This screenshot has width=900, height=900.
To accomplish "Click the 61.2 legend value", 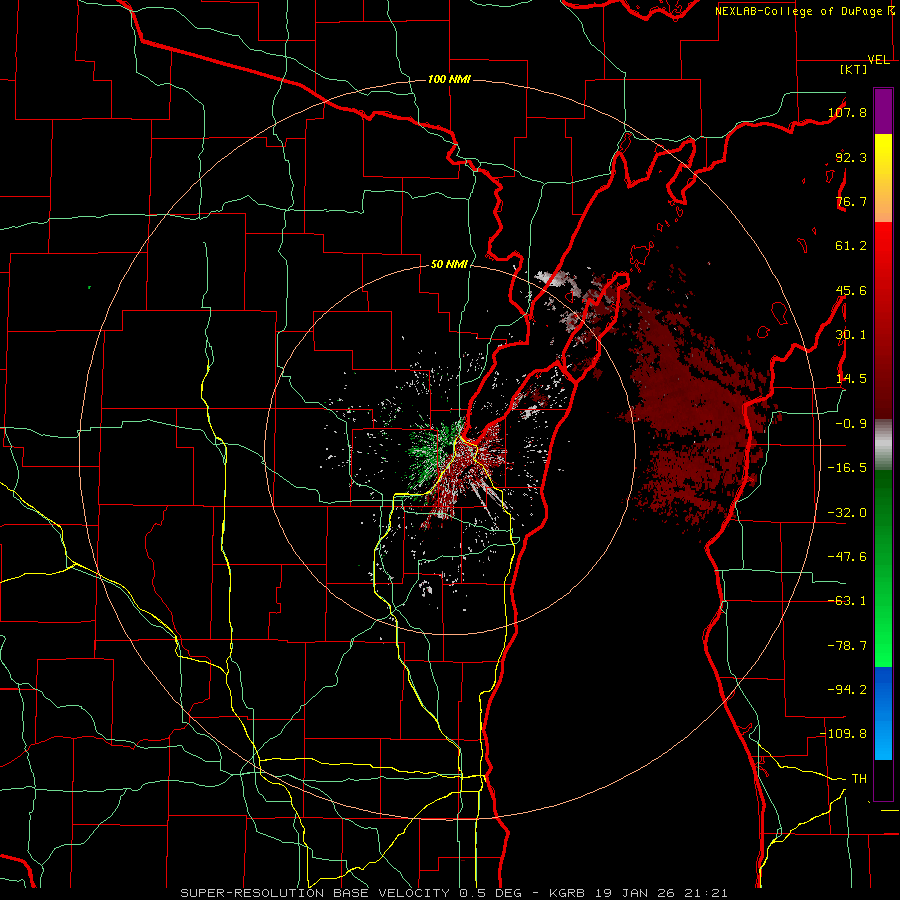I will click(851, 246).
